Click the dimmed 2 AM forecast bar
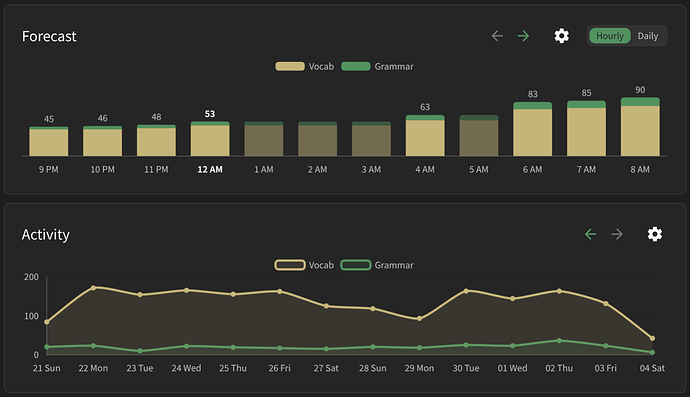This screenshot has height=397, width=690. click(318, 139)
